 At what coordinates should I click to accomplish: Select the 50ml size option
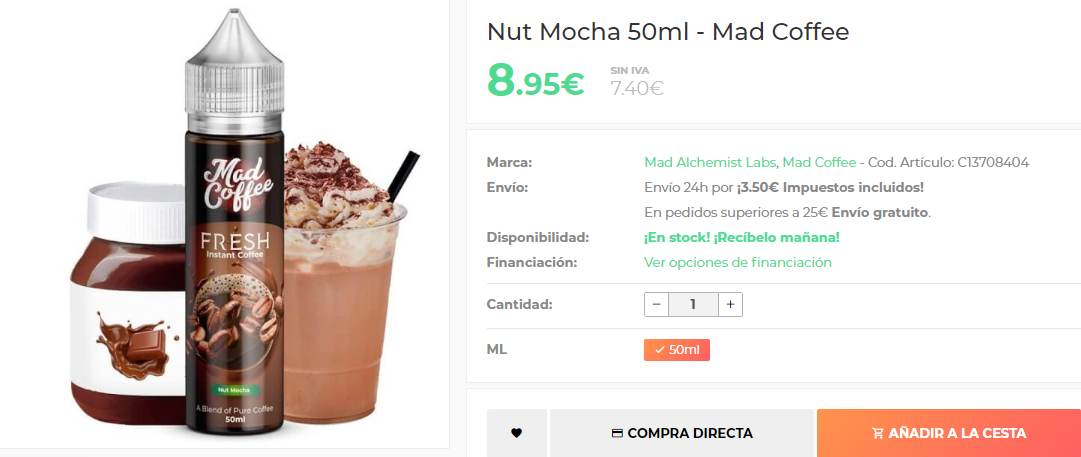pyautogui.click(x=677, y=350)
